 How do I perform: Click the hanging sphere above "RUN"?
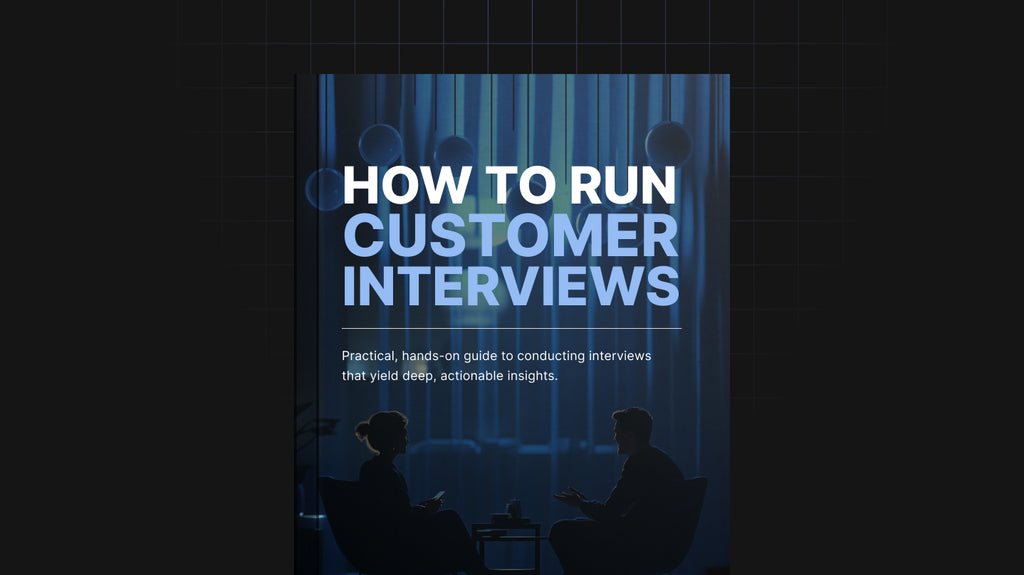668,142
